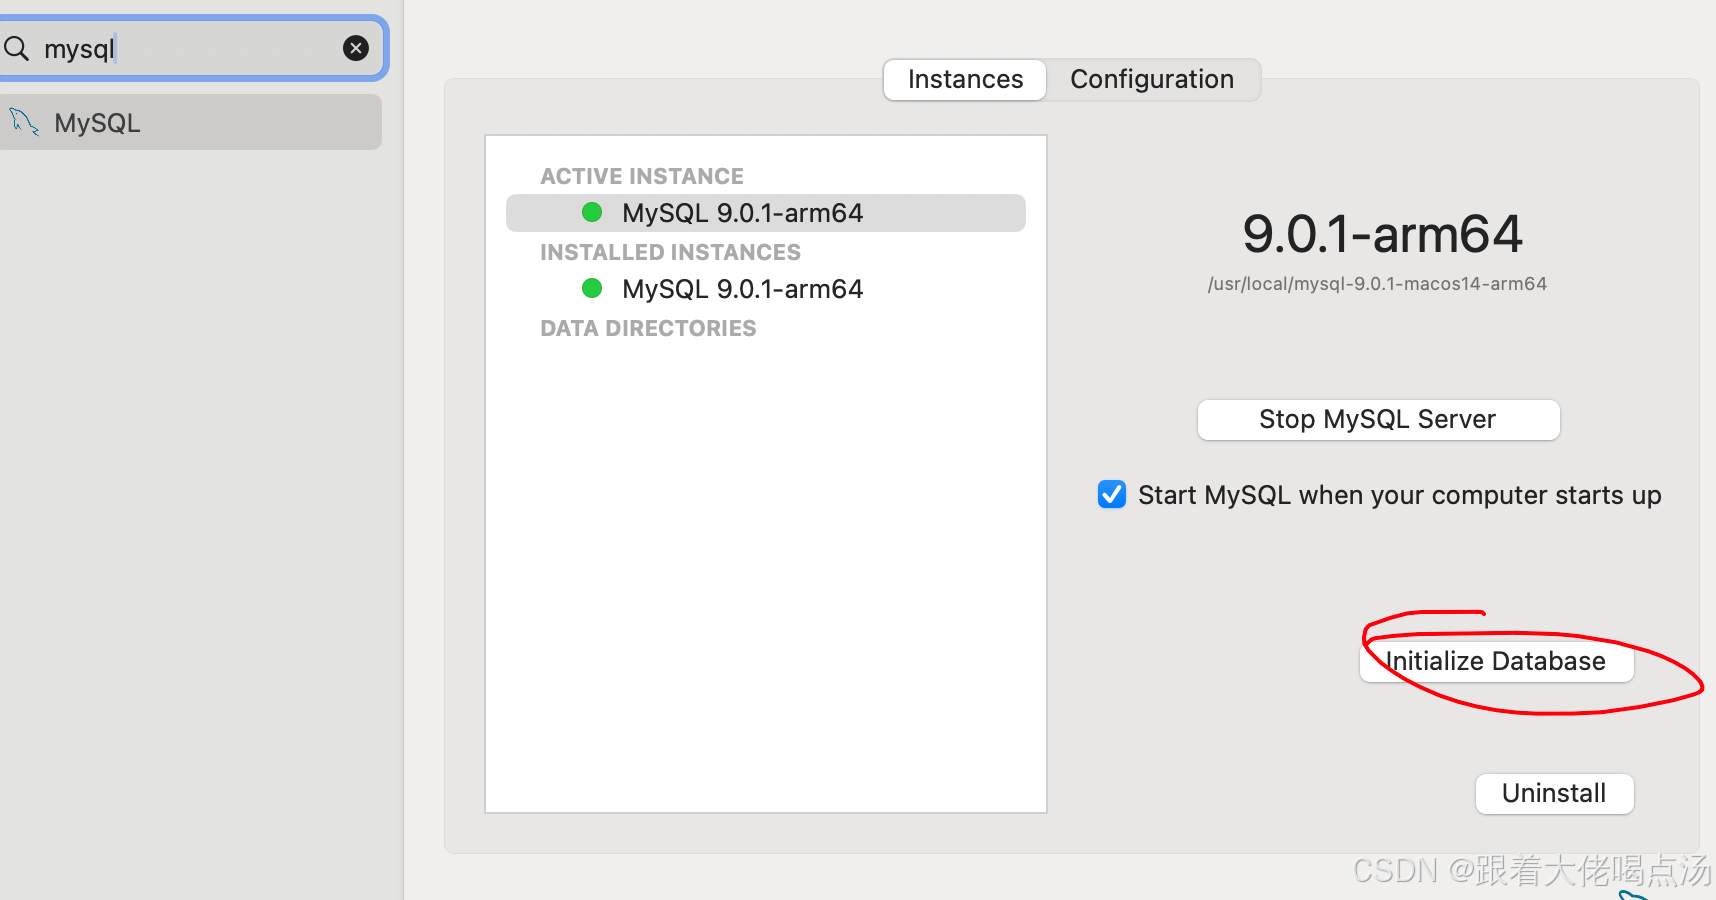The height and width of the screenshot is (900, 1716).
Task: Clear the mysql search text
Action: (356, 48)
